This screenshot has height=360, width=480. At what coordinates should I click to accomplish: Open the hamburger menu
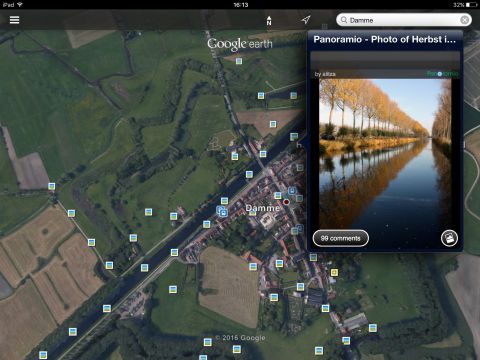tap(14, 20)
